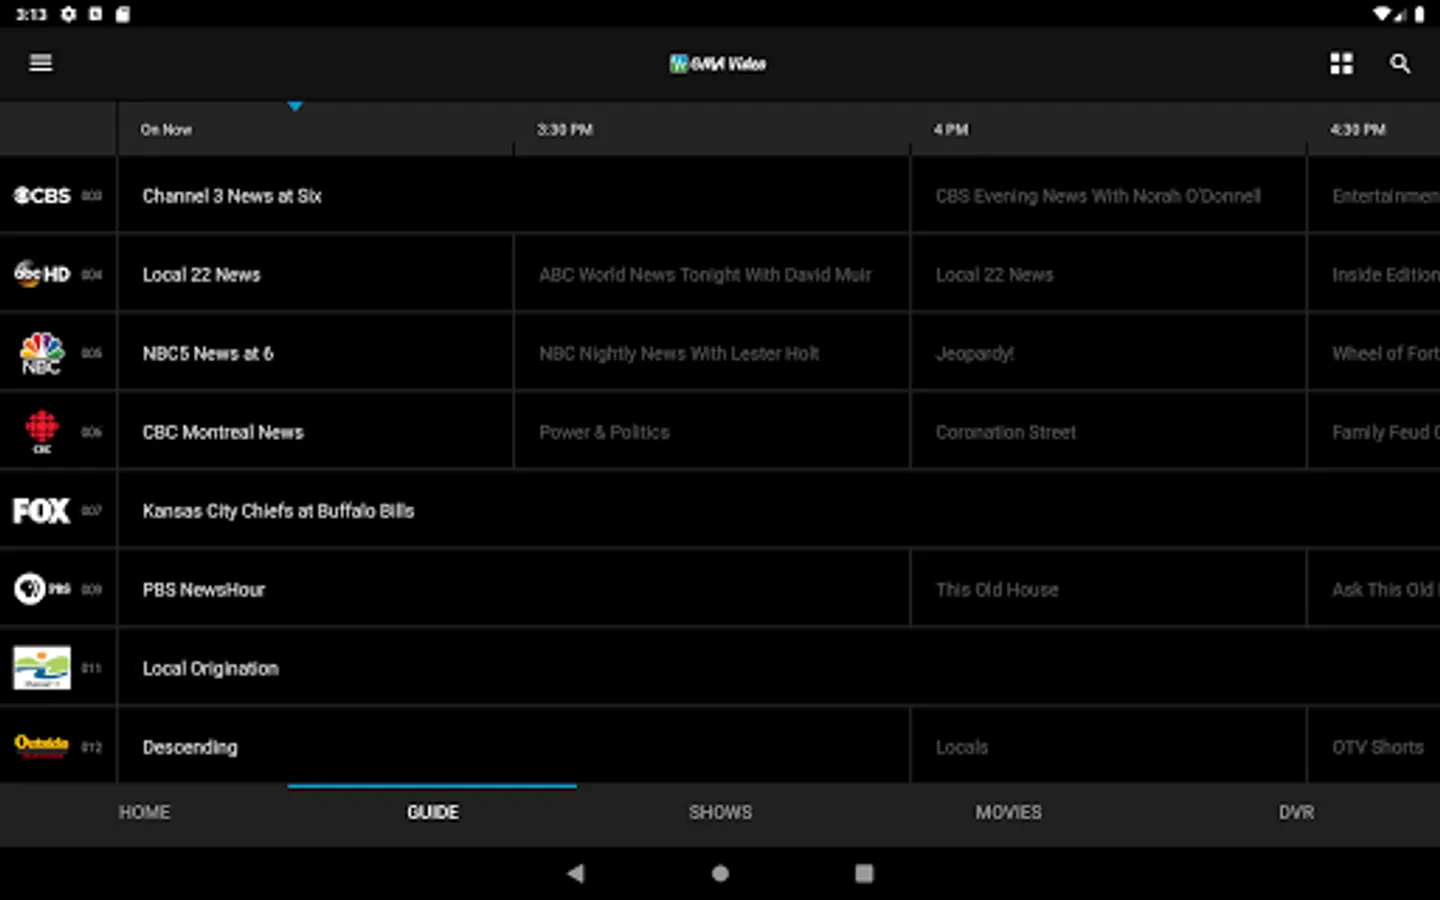Click the 4 PM time header
The width and height of the screenshot is (1440, 900).
tap(951, 130)
